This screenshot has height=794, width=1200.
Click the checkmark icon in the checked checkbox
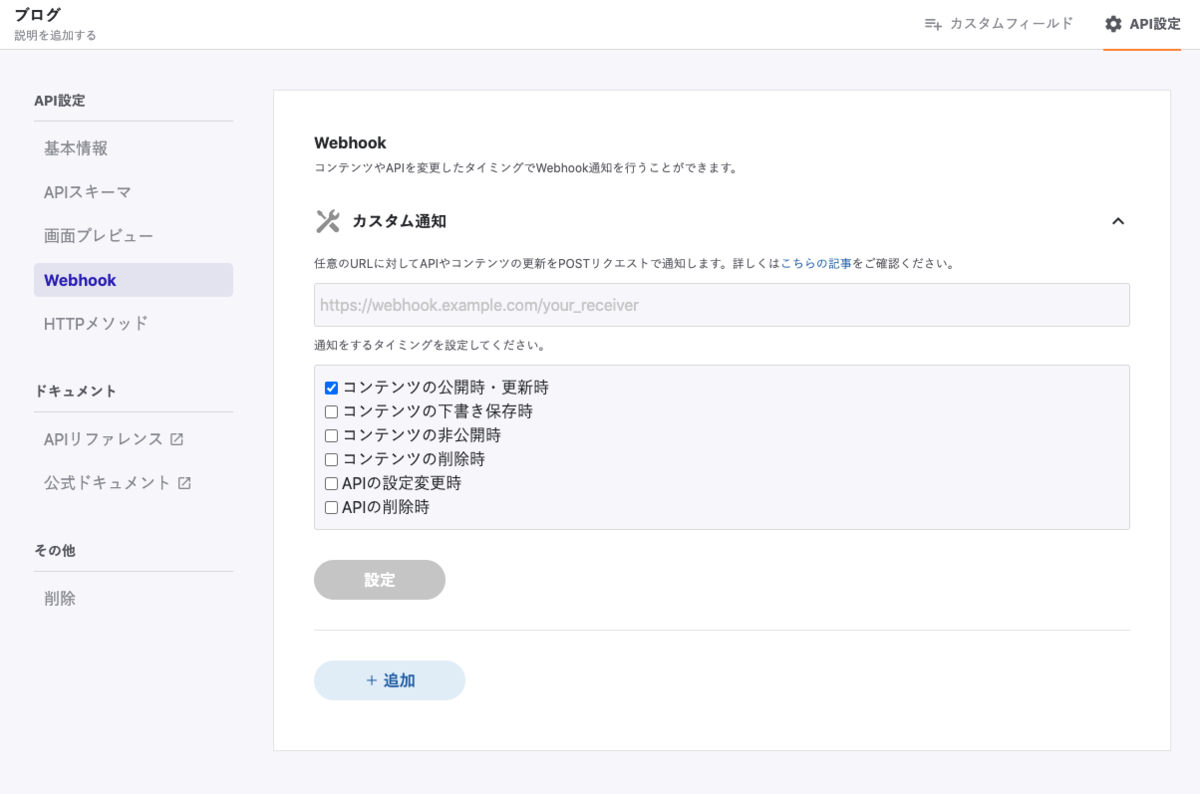coord(330,388)
